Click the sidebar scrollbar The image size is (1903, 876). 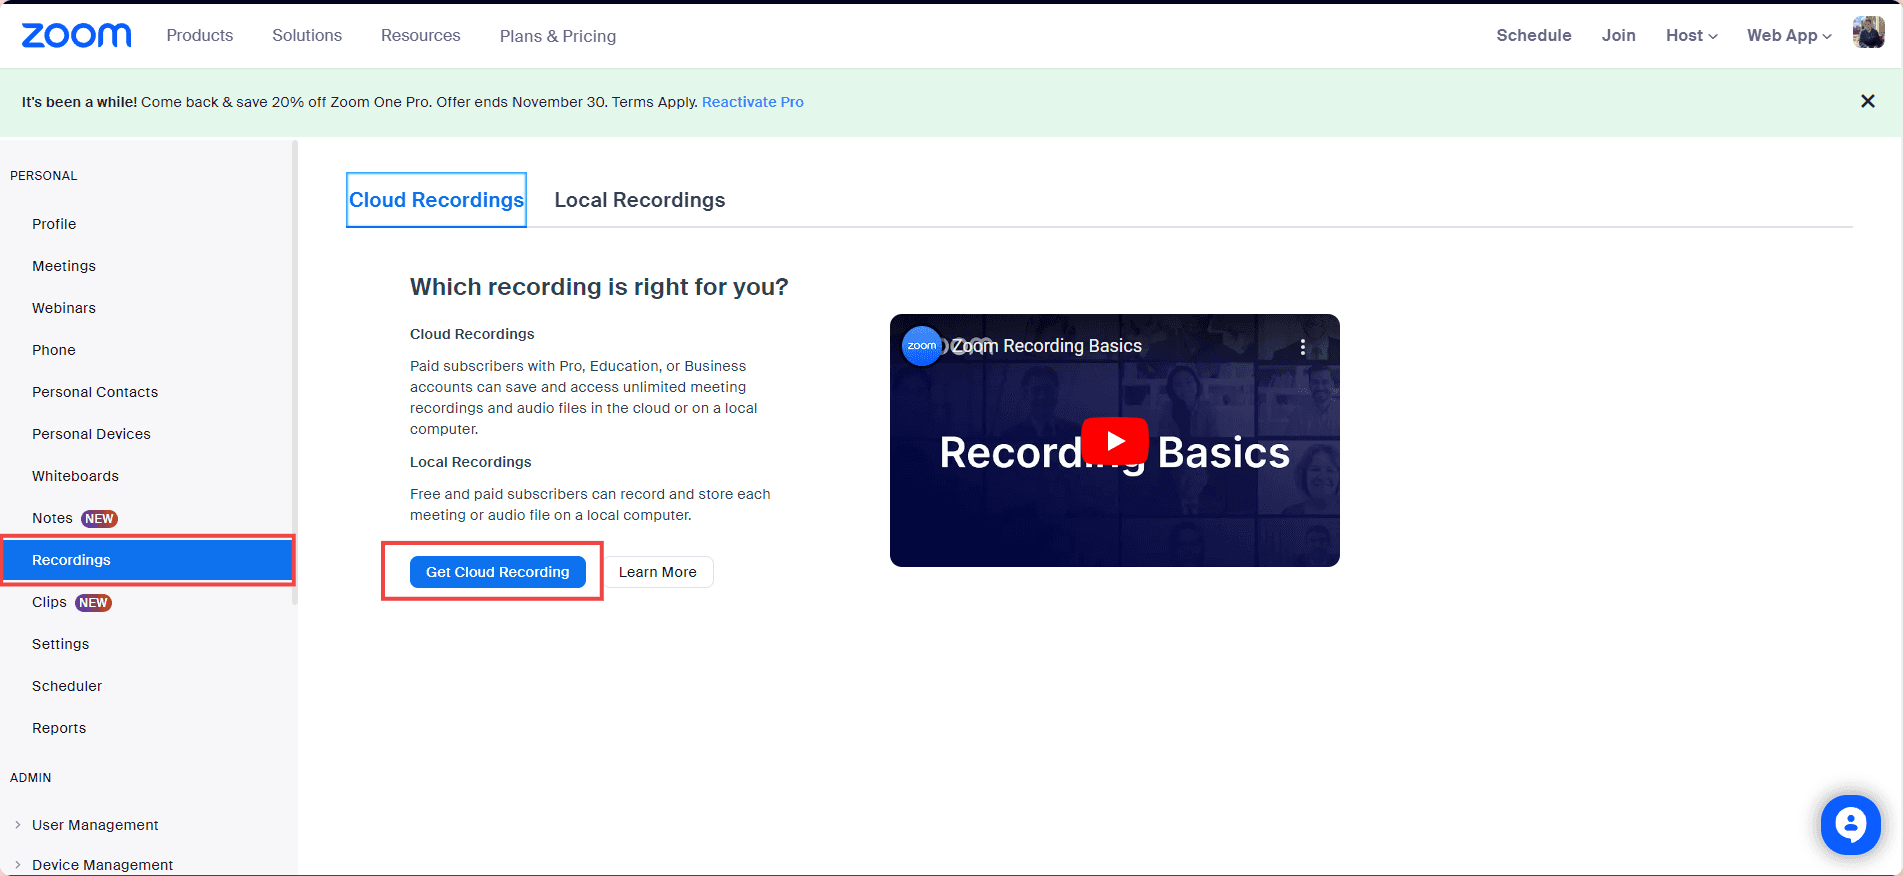coord(295,372)
